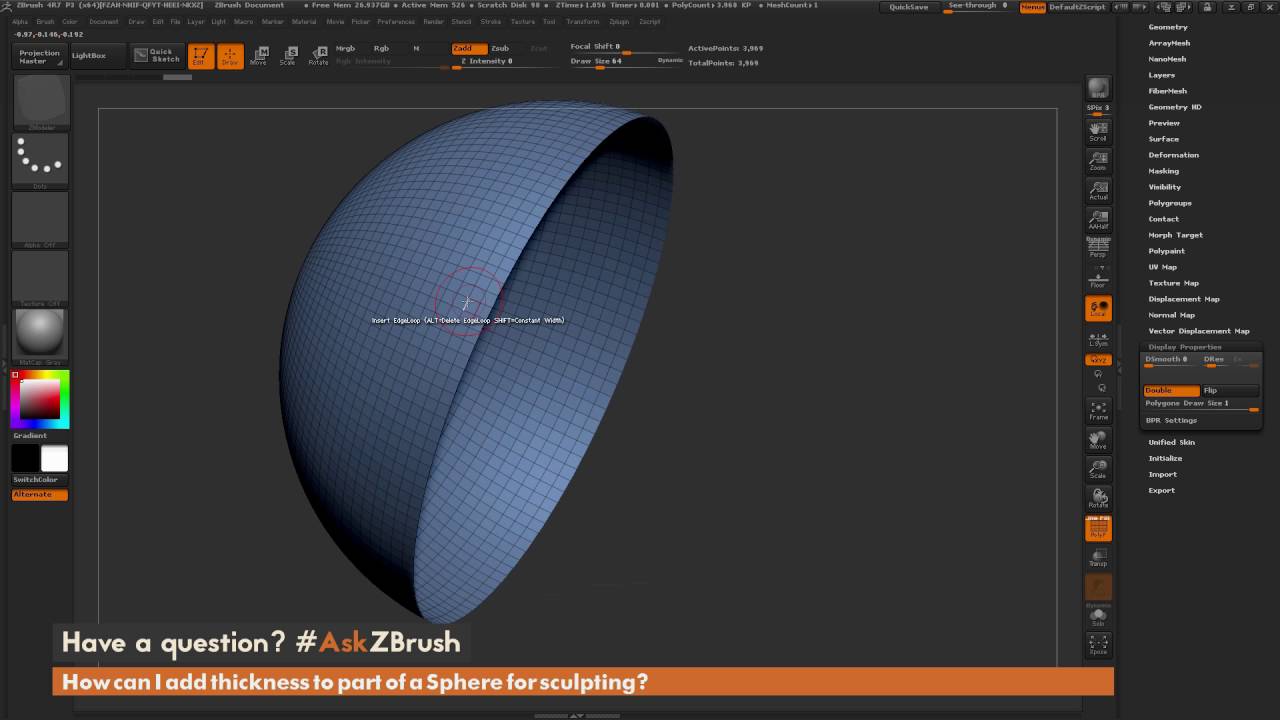Expand the NanoMesh subpalette
This screenshot has height=720, width=1280.
(x=1167, y=59)
